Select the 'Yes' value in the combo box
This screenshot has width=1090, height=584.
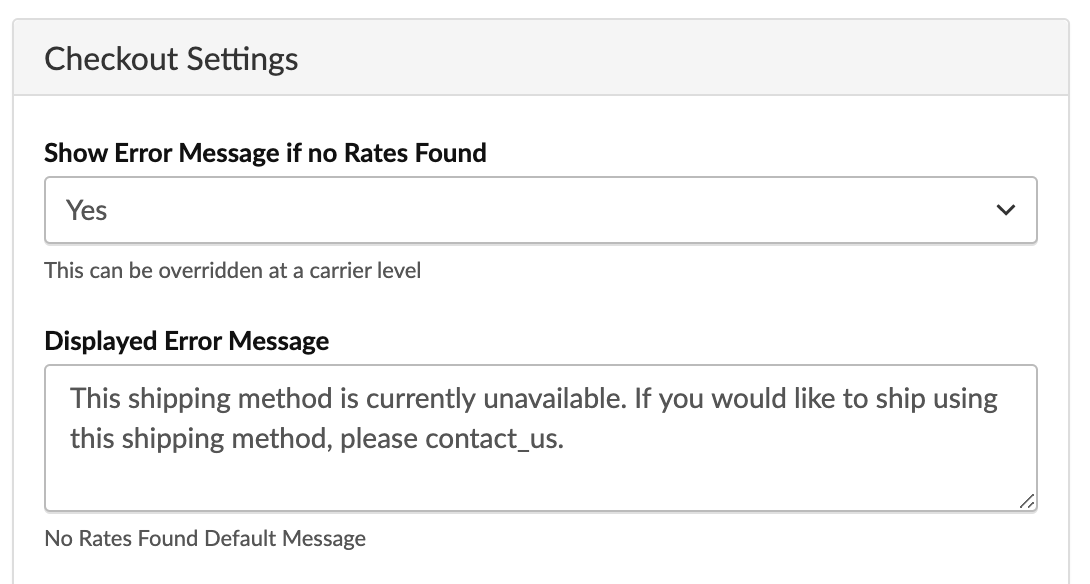coord(87,211)
